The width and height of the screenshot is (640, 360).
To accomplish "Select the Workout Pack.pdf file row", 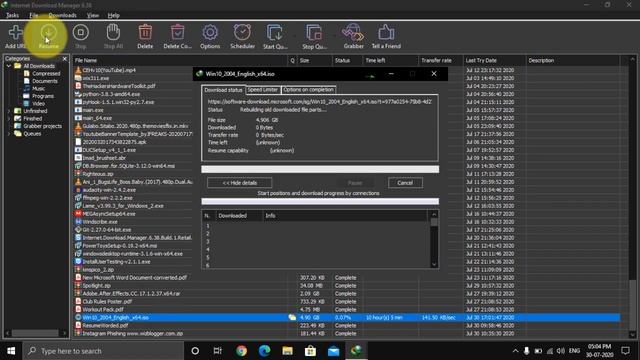I will click(x=347, y=309).
